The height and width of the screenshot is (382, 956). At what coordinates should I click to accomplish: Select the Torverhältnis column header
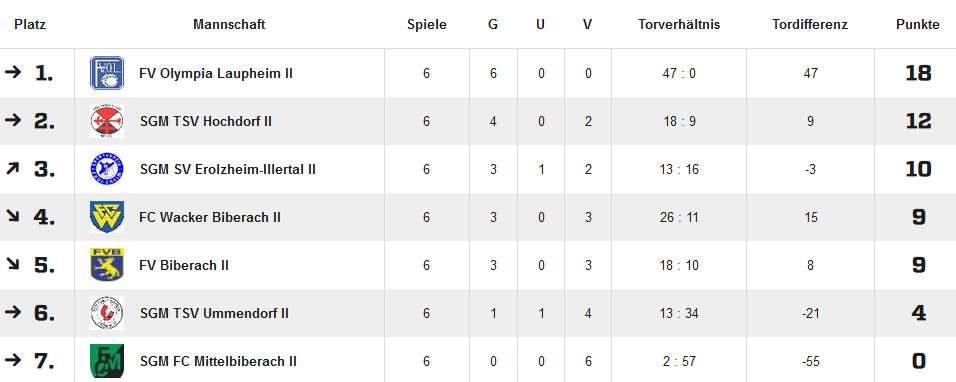click(679, 25)
